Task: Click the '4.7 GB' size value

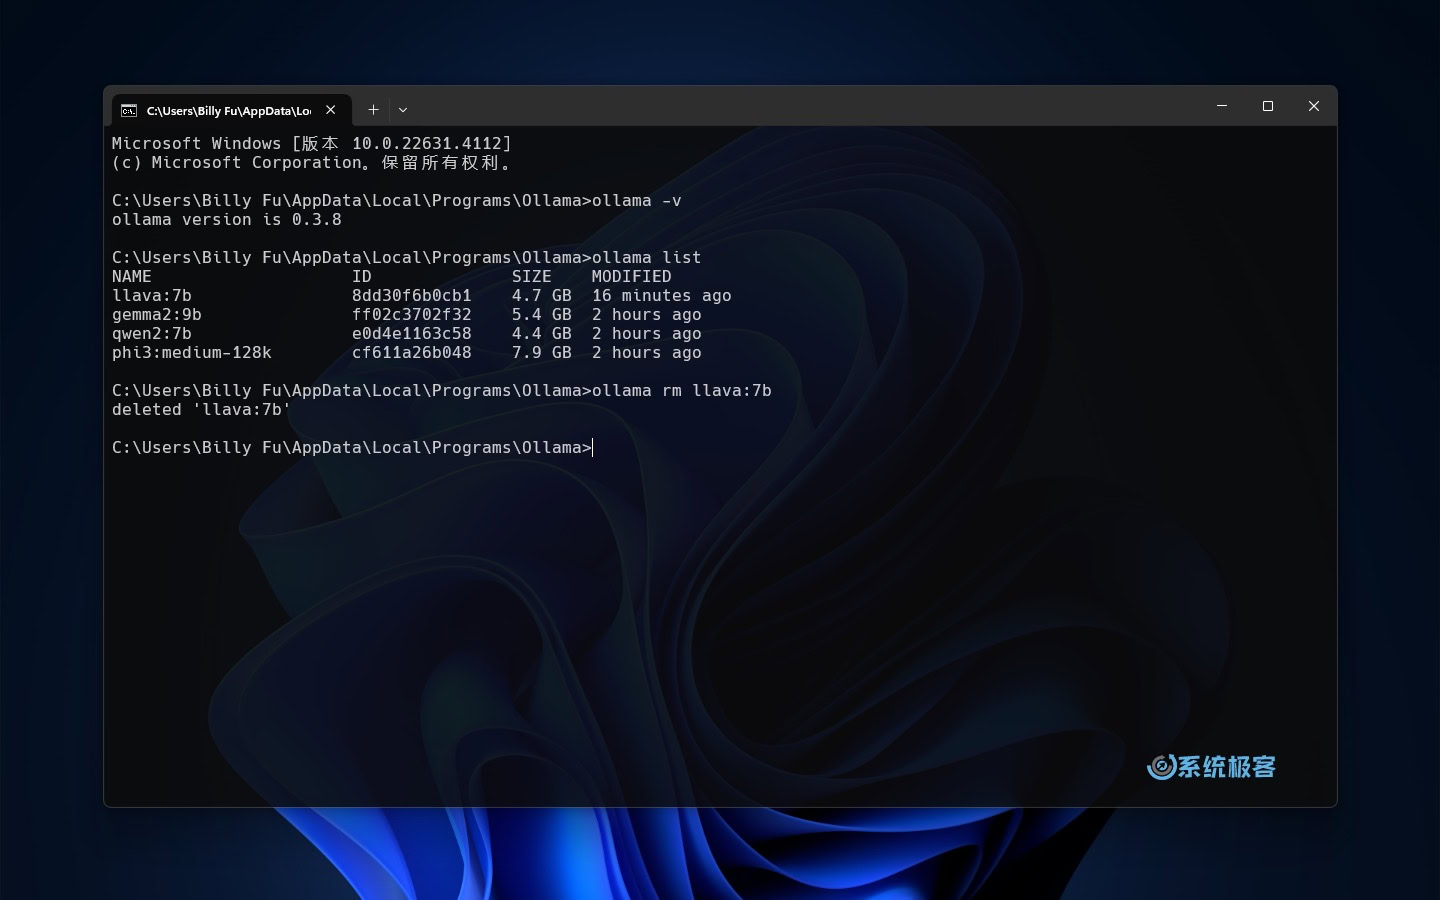Action: (542, 295)
